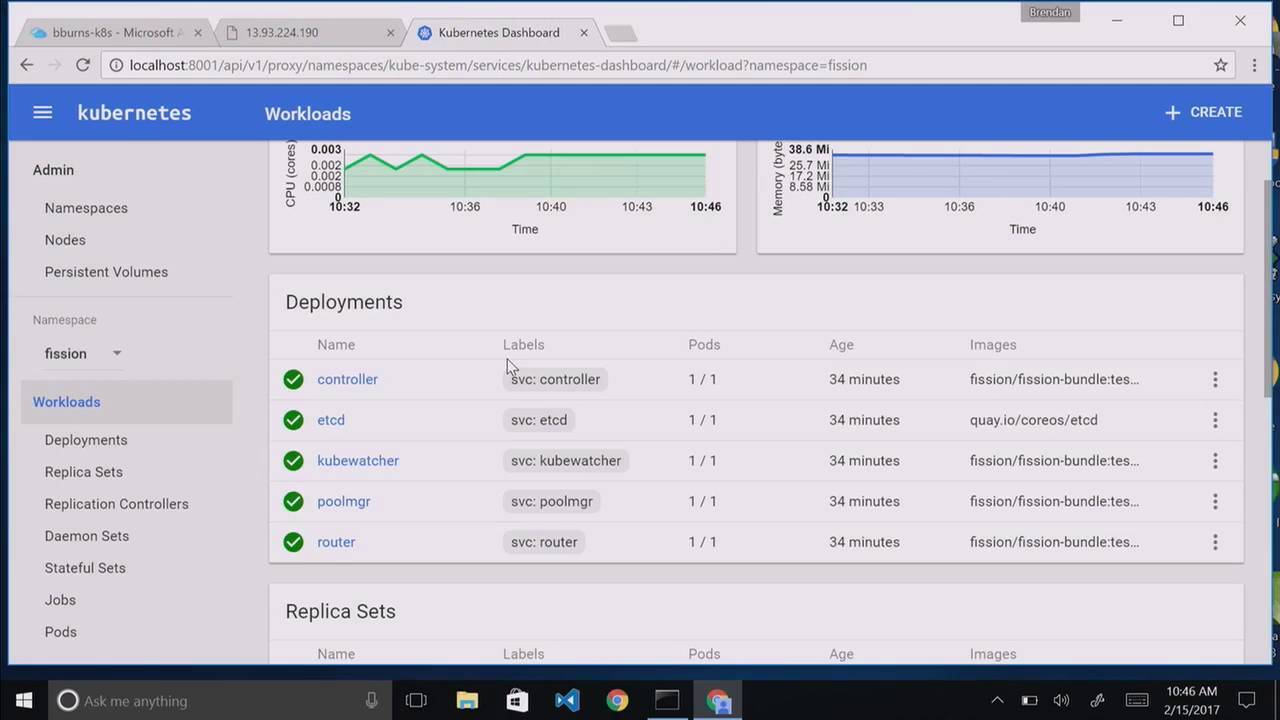
Task: Click the kubernetes logo text
Action: coord(134,113)
